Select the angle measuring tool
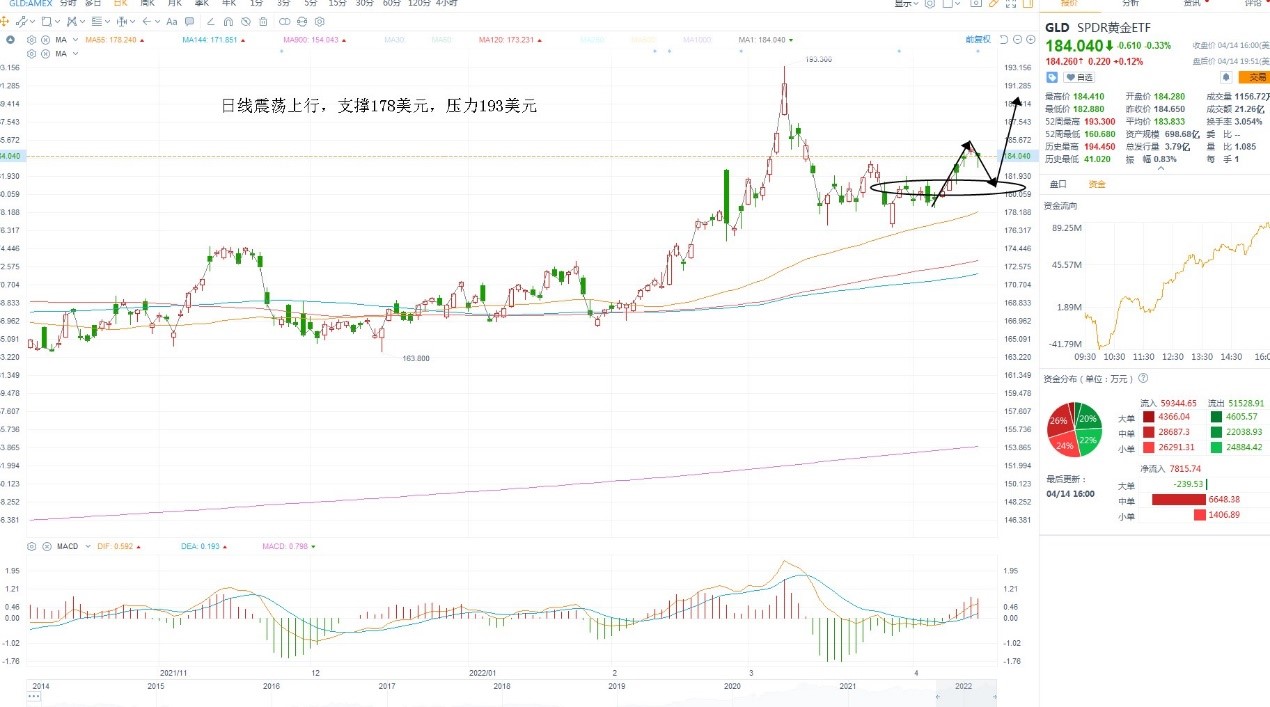The width and height of the screenshot is (1270, 707). [210, 21]
